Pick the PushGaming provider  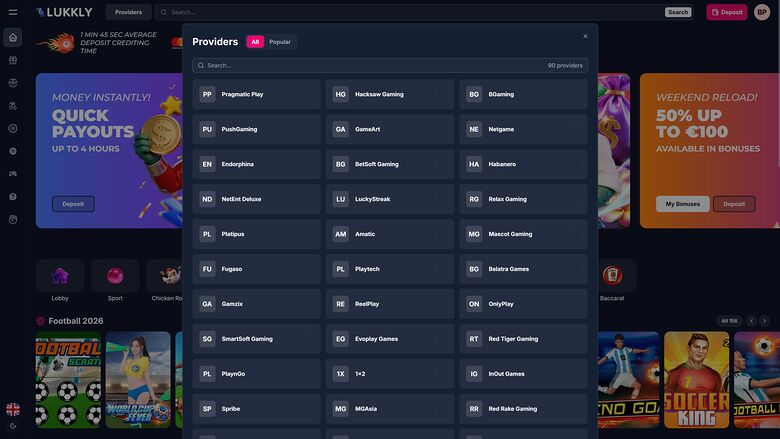click(257, 129)
